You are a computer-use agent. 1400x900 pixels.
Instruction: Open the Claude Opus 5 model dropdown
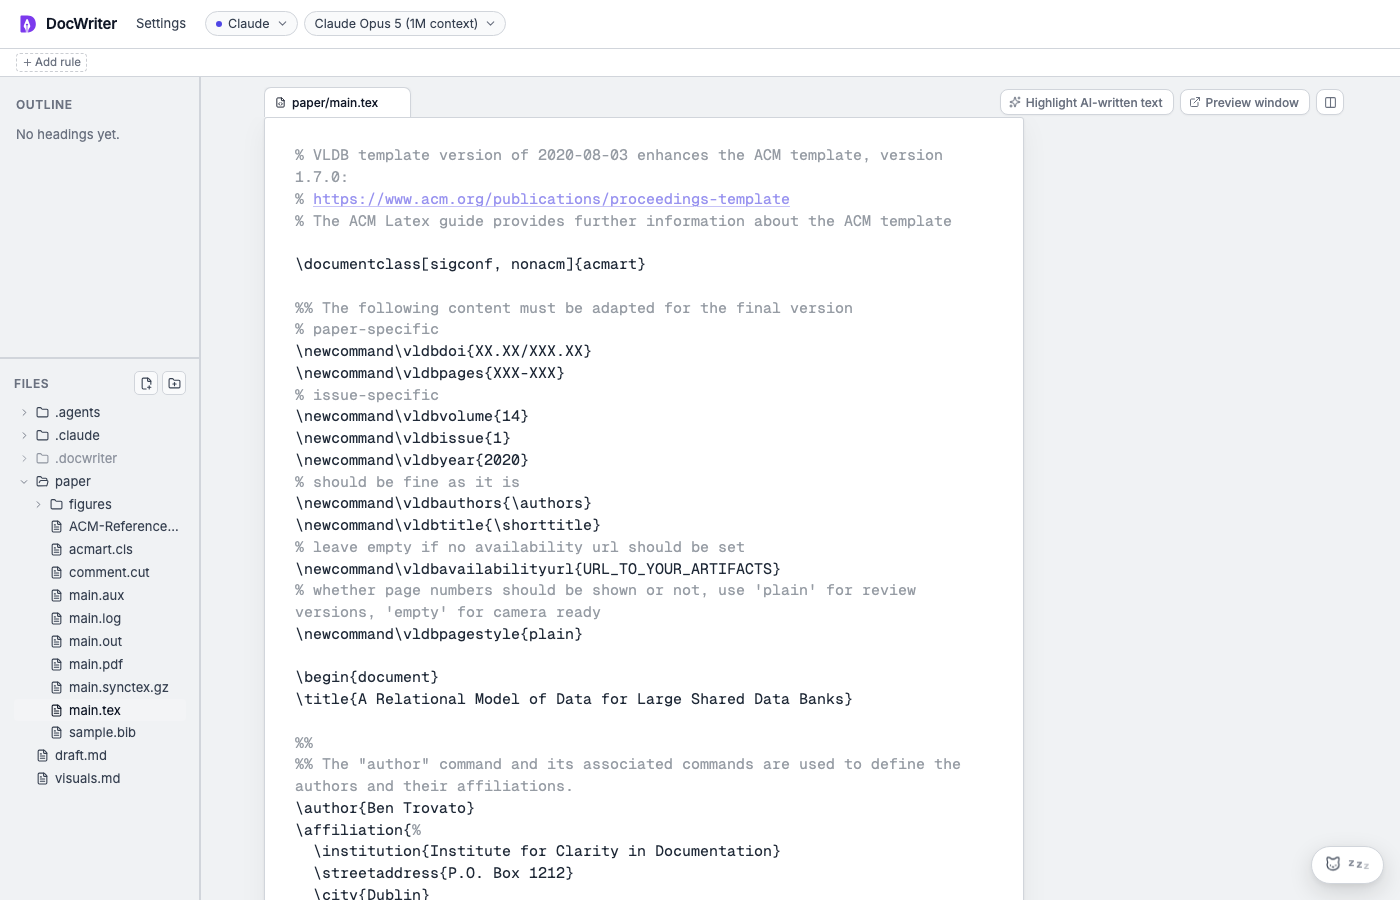pos(404,23)
